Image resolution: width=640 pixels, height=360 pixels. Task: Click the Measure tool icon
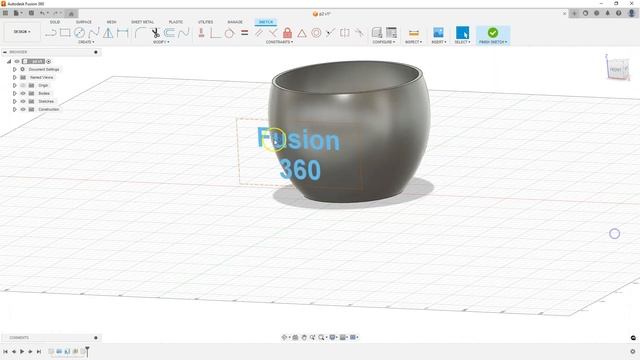click(x=413, y=33)
